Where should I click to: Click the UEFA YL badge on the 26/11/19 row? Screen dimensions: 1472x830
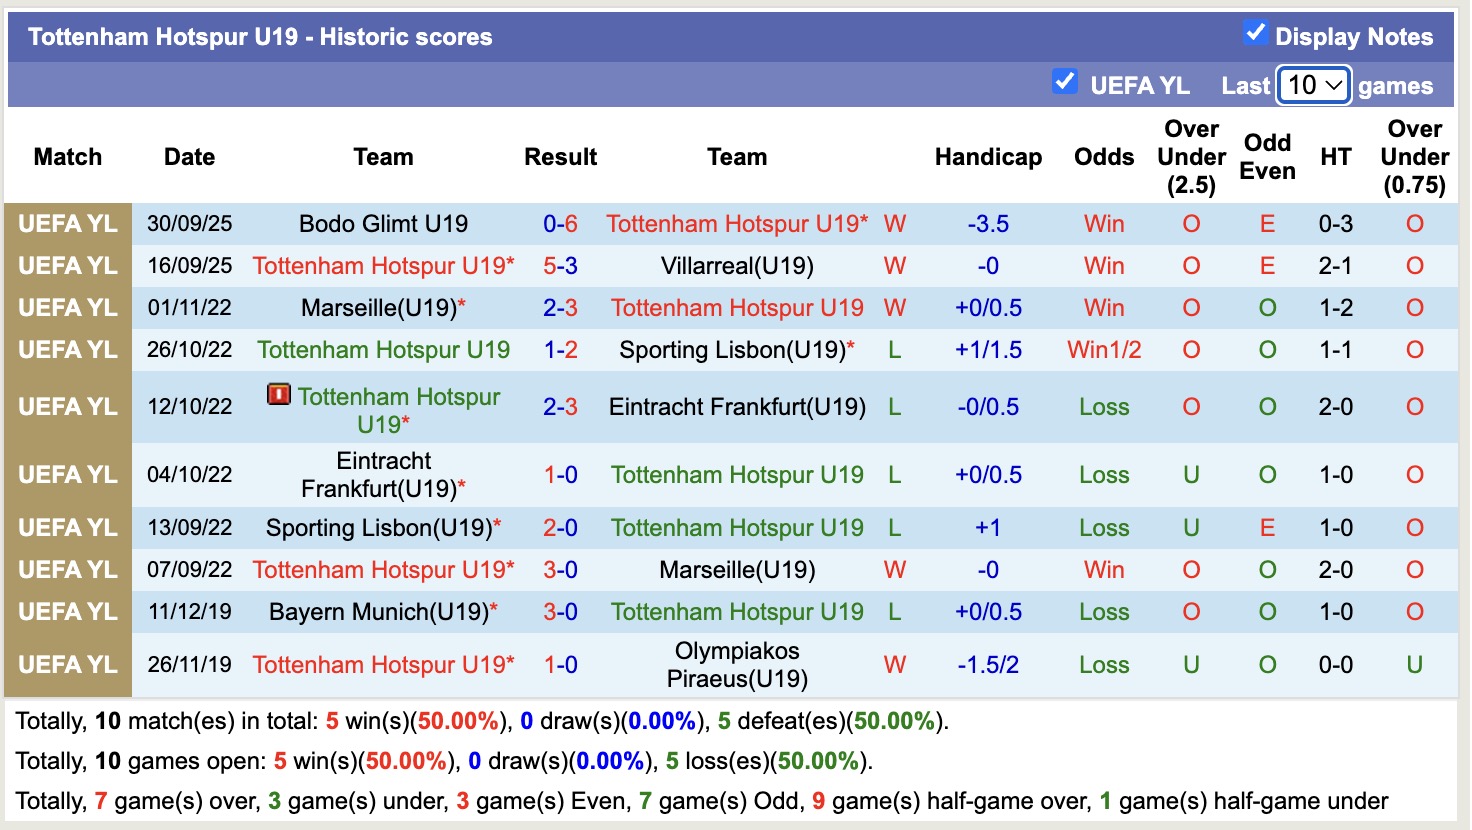67,664
